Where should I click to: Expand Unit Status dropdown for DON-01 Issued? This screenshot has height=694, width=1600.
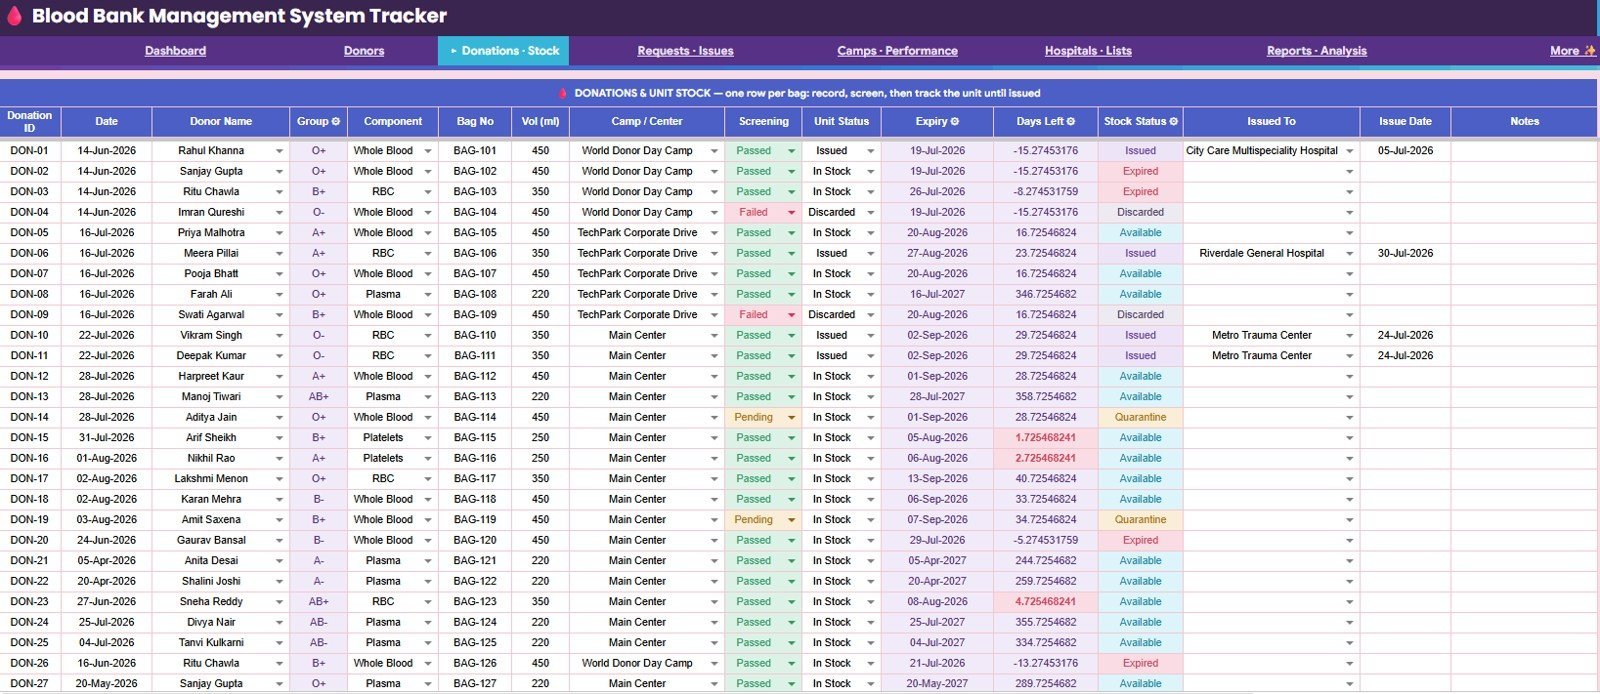click(871, 151)
